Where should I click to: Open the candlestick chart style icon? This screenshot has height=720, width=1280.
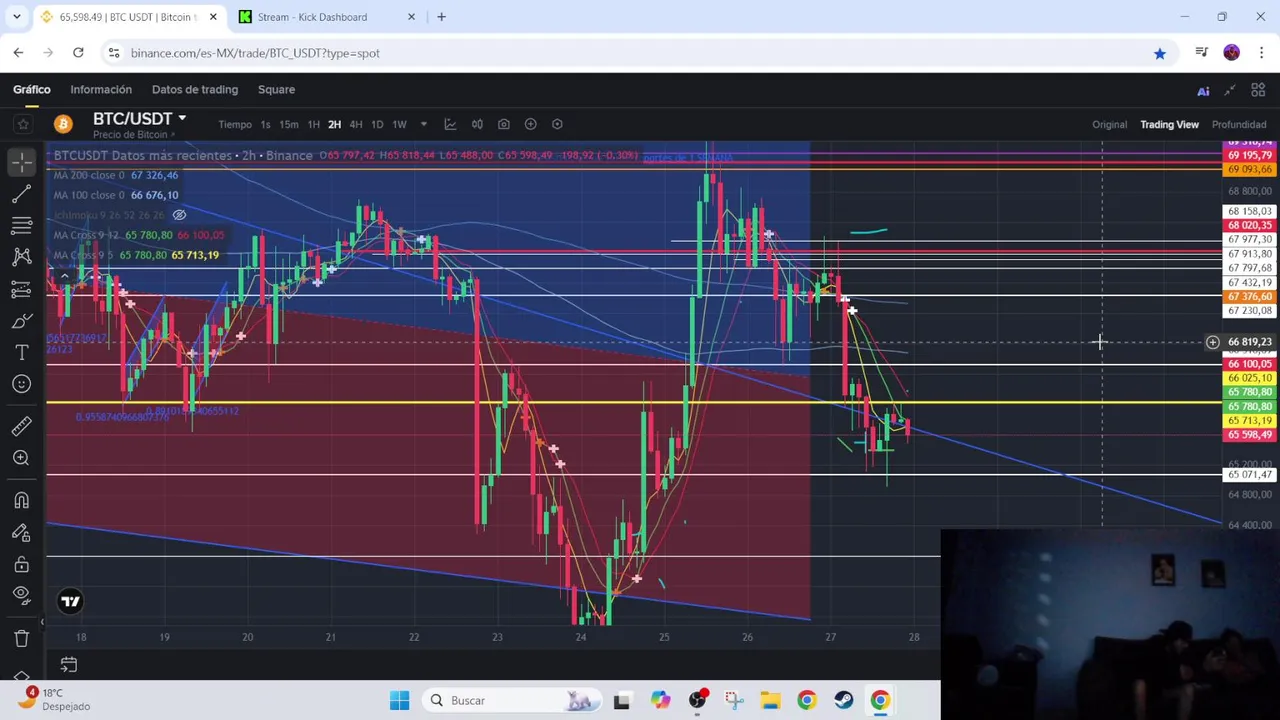(477, 124)
